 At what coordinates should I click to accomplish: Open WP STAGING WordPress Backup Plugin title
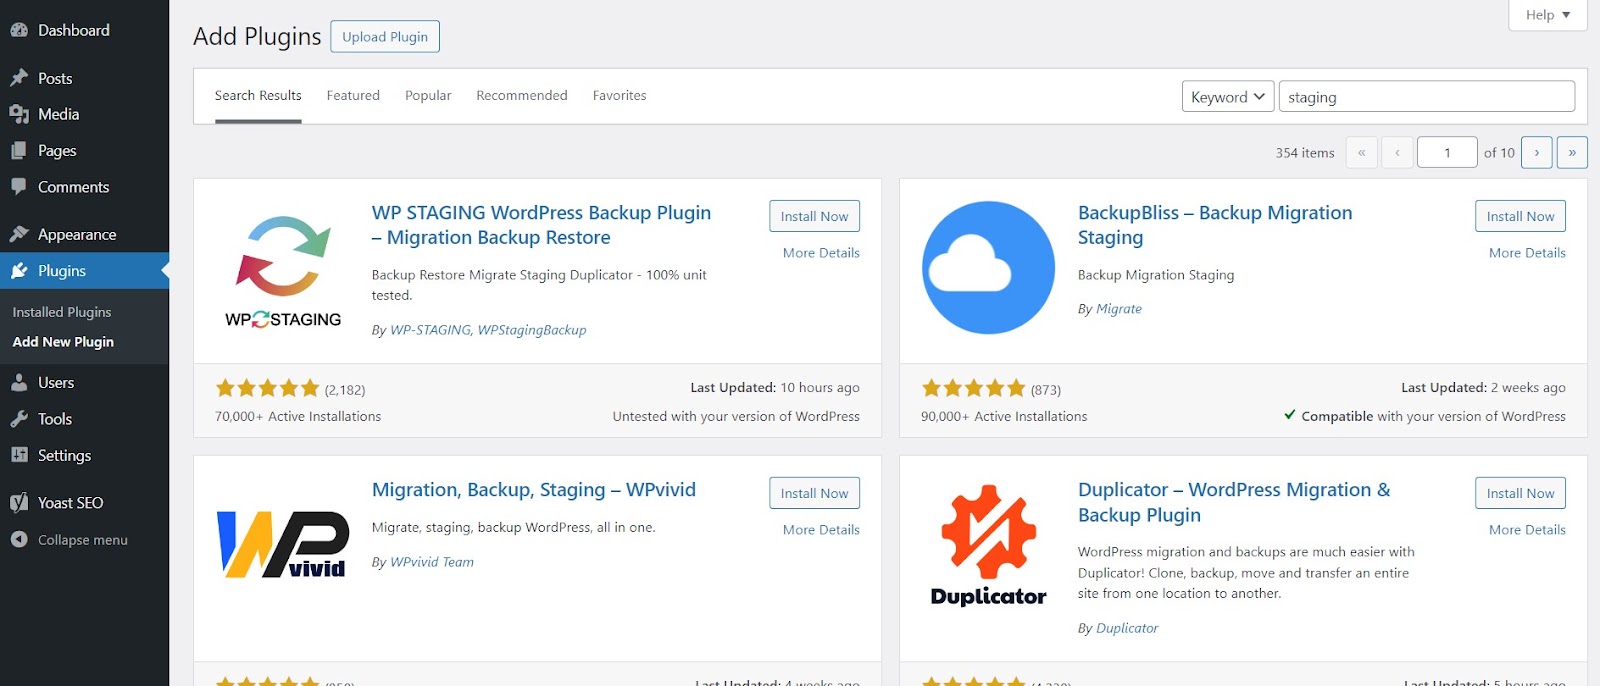(x=541, y=225)
